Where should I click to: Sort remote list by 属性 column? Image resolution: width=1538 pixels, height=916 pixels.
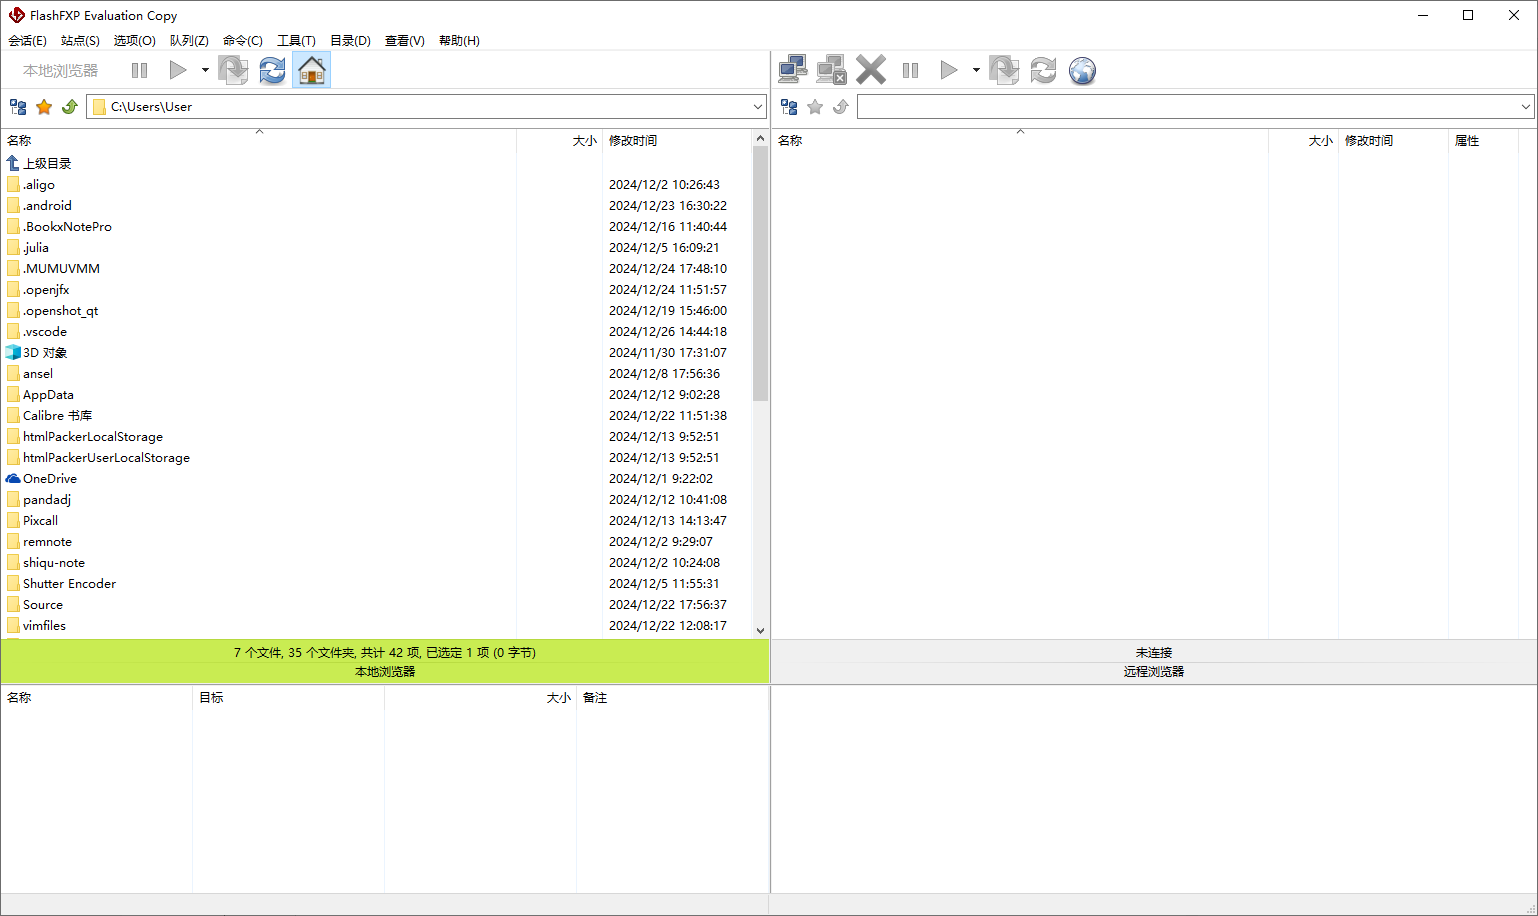(1483, 141)
